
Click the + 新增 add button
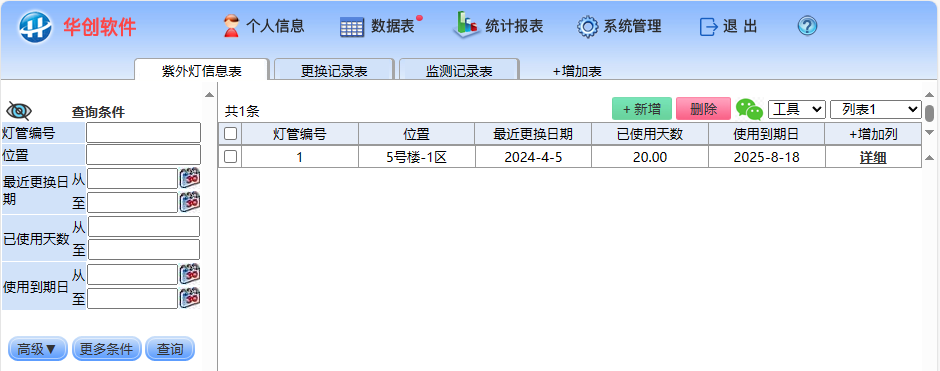[642, 109]
